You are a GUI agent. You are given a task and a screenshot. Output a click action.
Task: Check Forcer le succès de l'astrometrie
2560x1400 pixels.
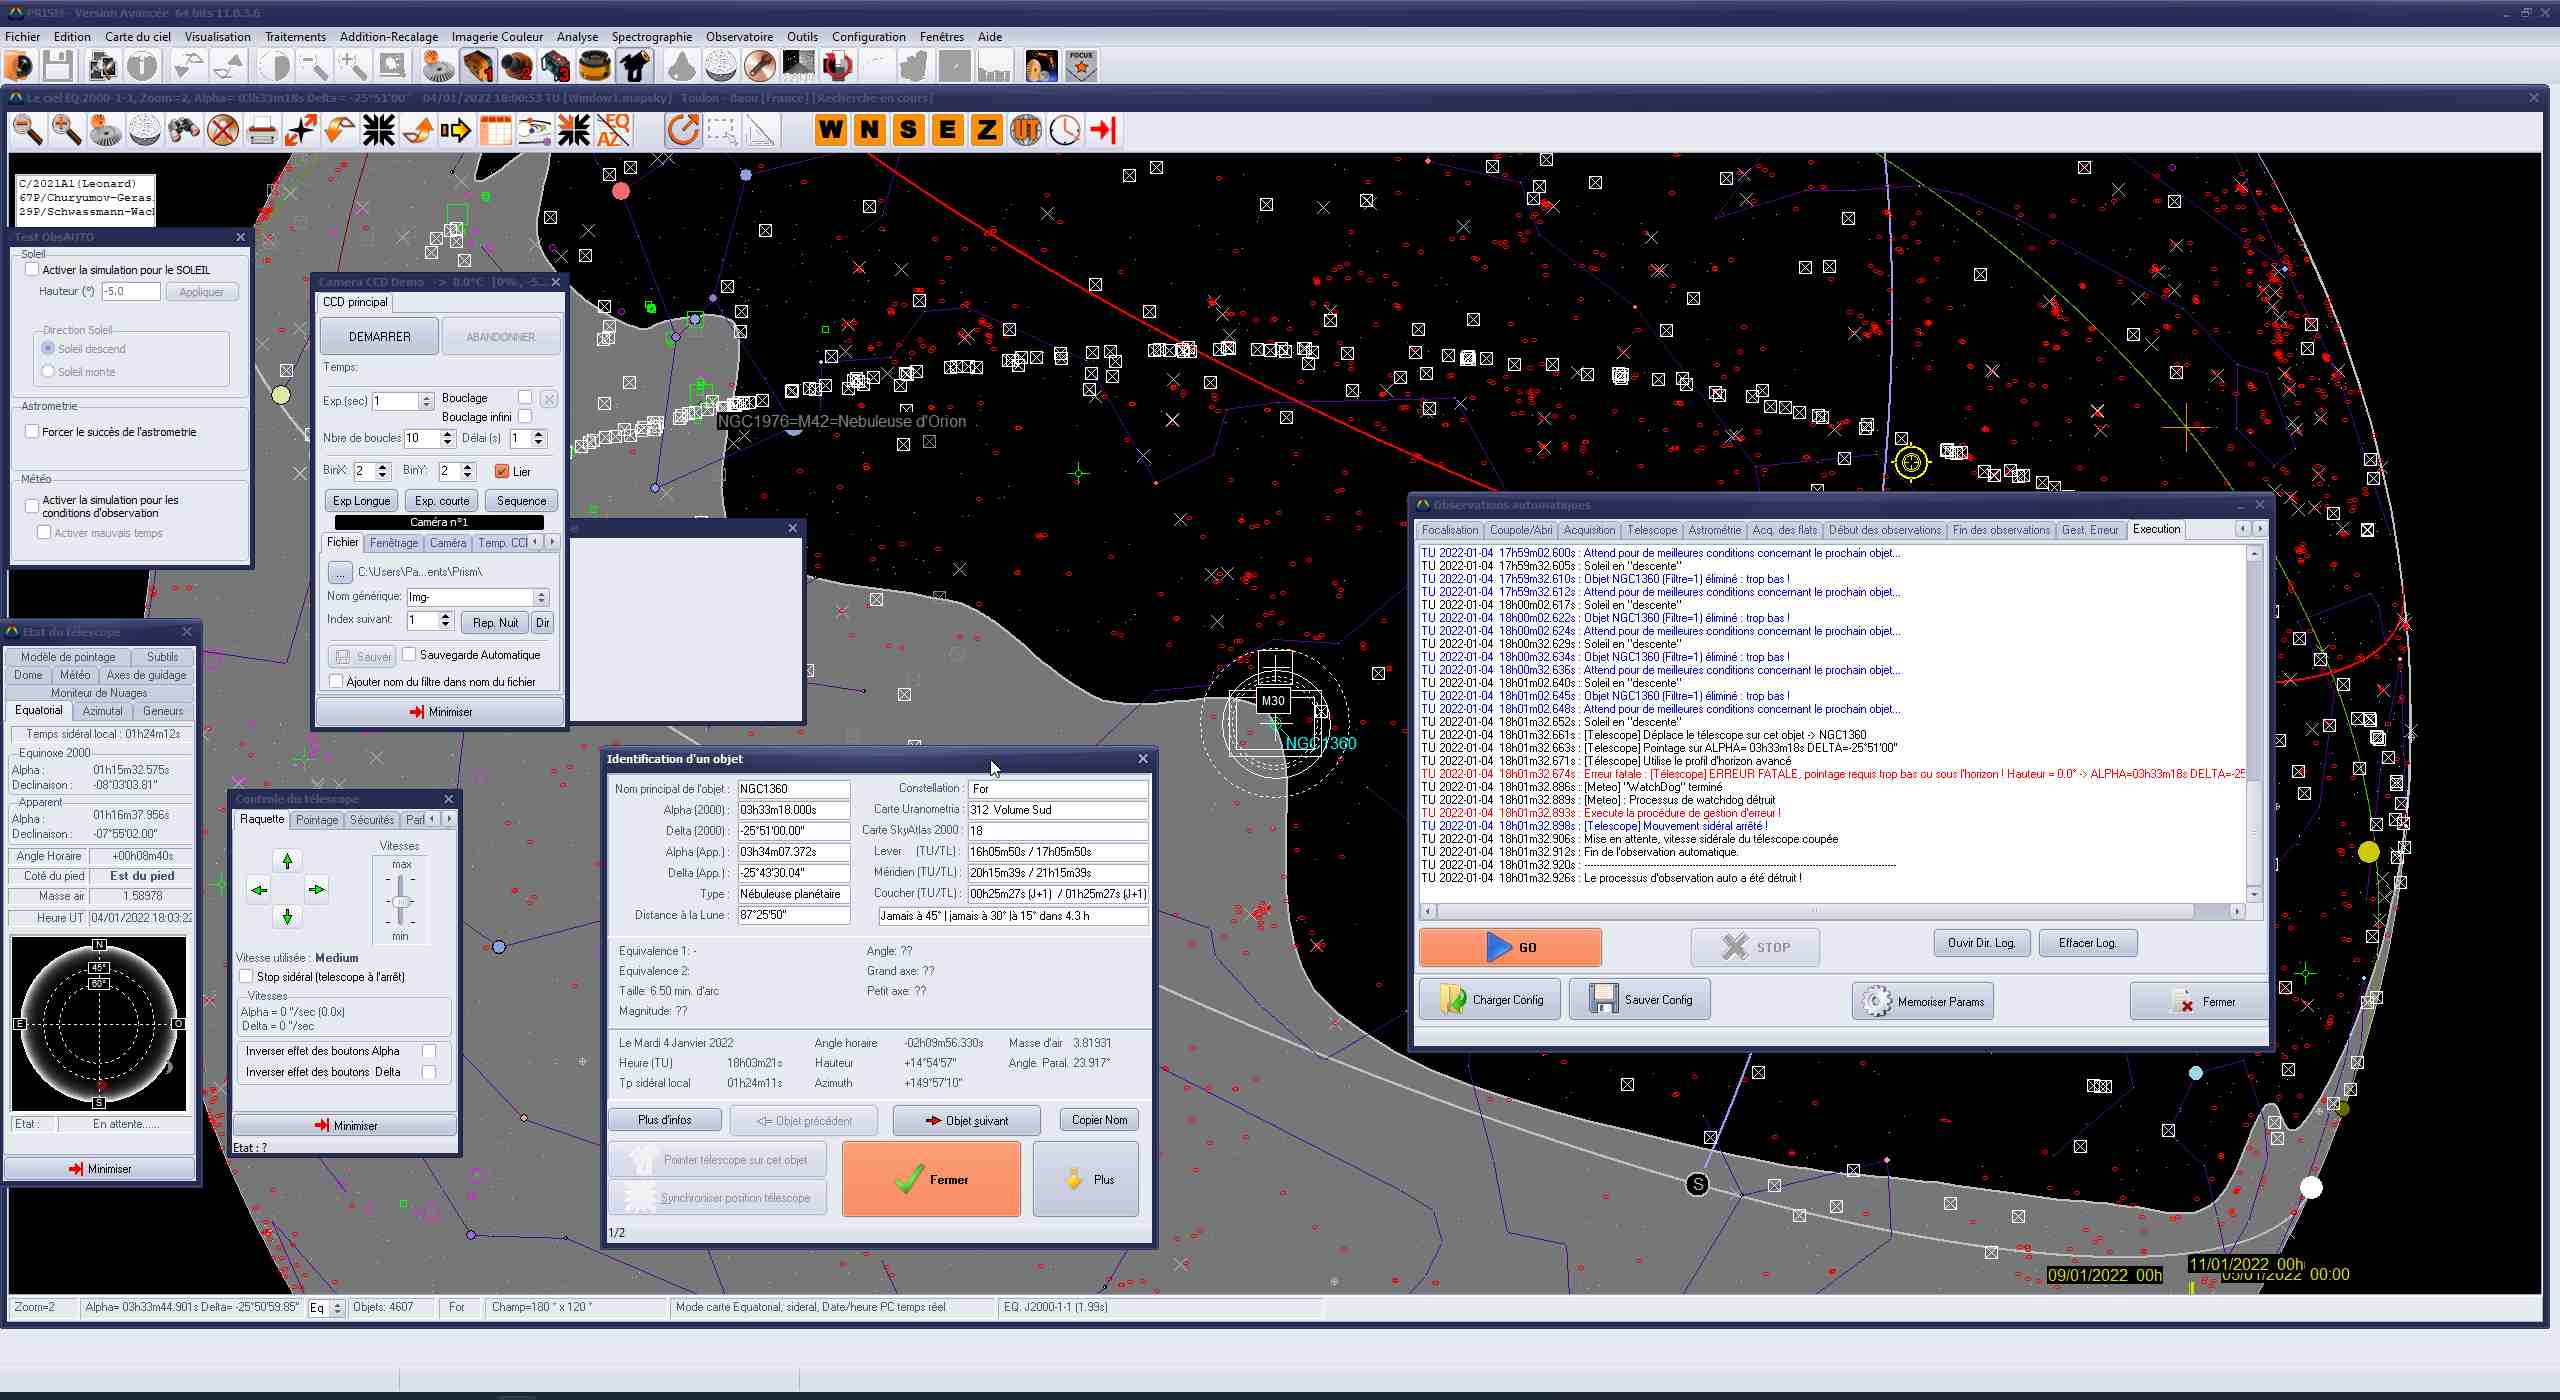32,432
